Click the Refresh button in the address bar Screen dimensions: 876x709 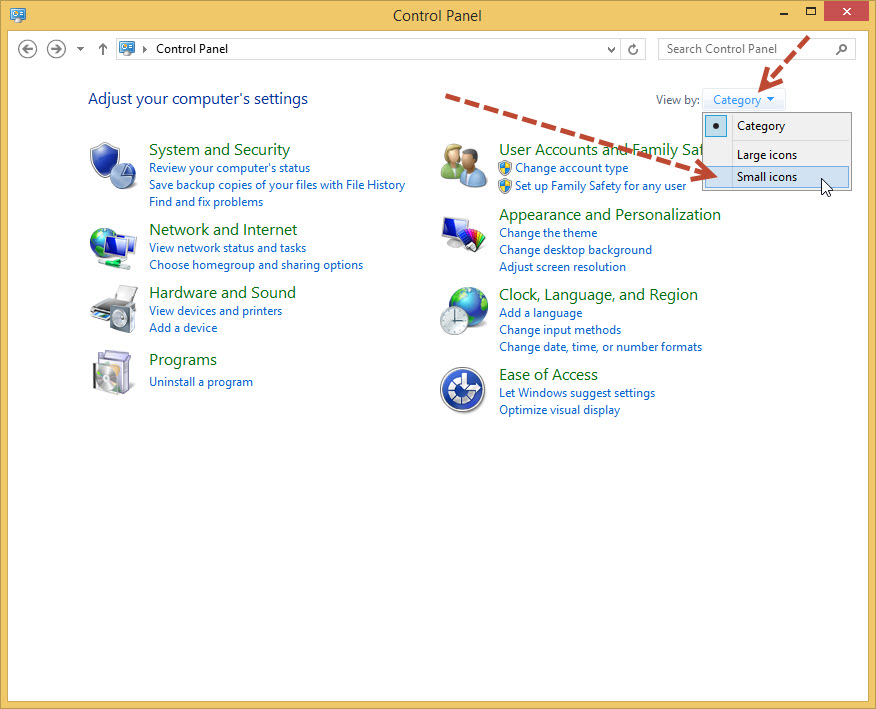tap(634, 48)
